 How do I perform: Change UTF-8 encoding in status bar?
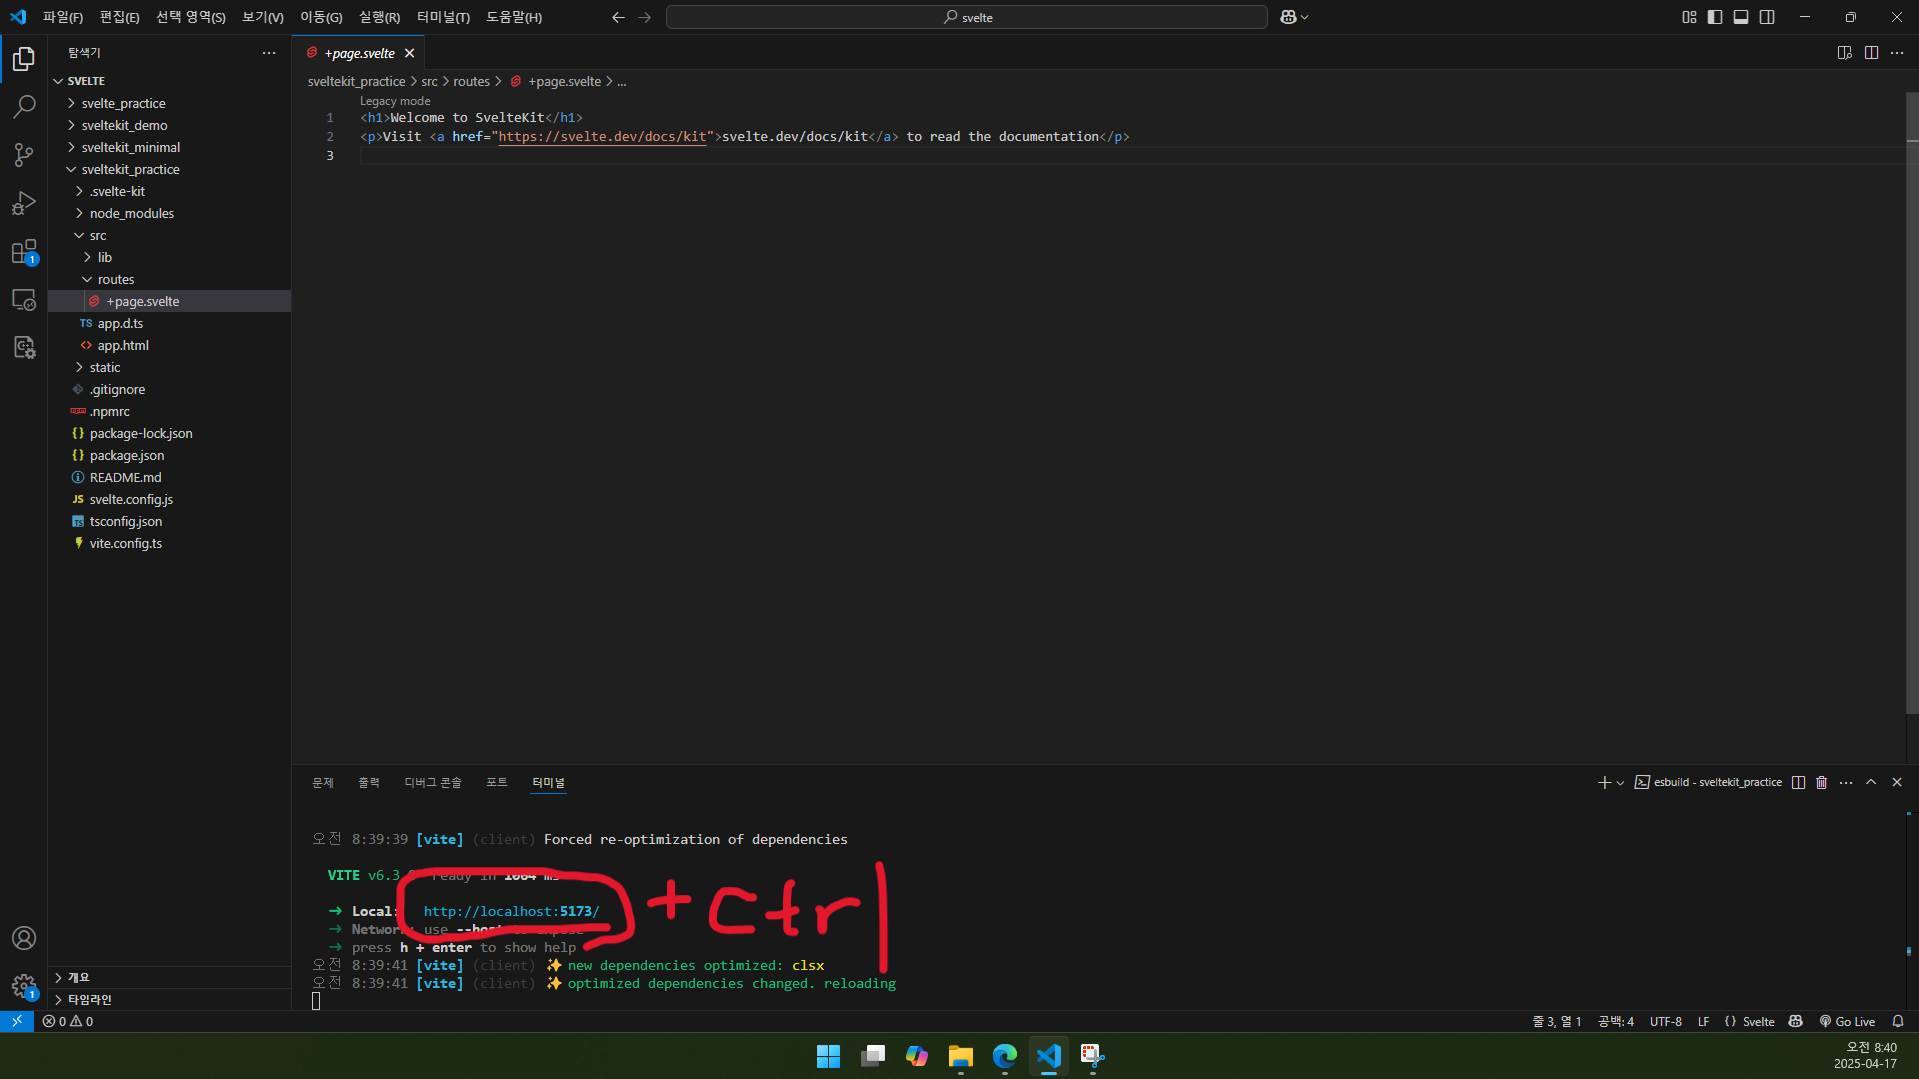[1666, 1021]
